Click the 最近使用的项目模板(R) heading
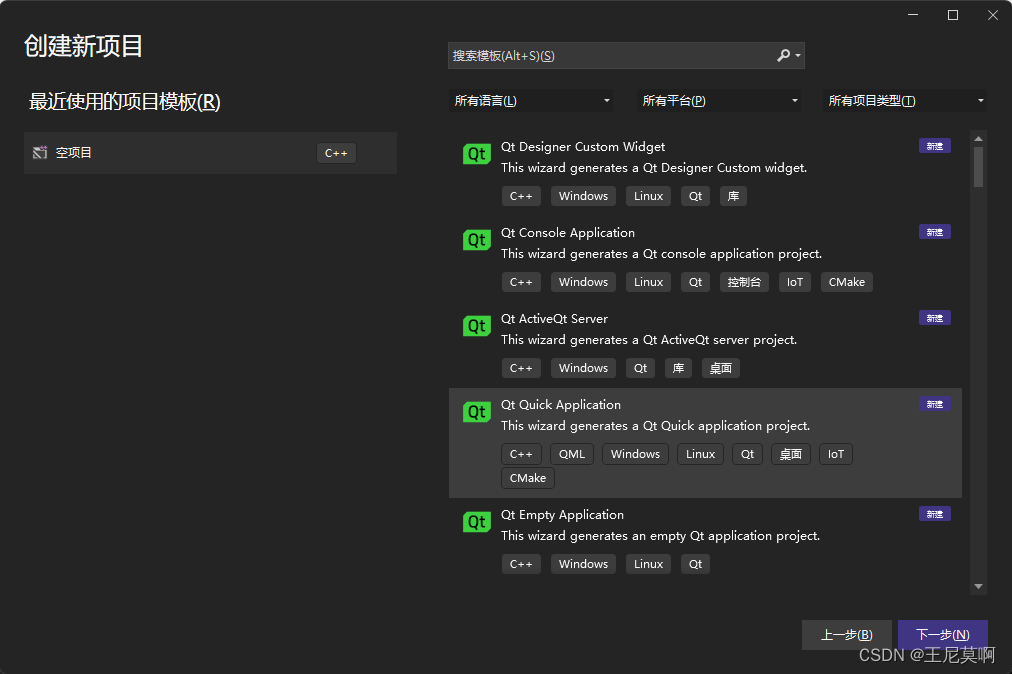The height and width of the screenshot is (674, 1012). 125,101
